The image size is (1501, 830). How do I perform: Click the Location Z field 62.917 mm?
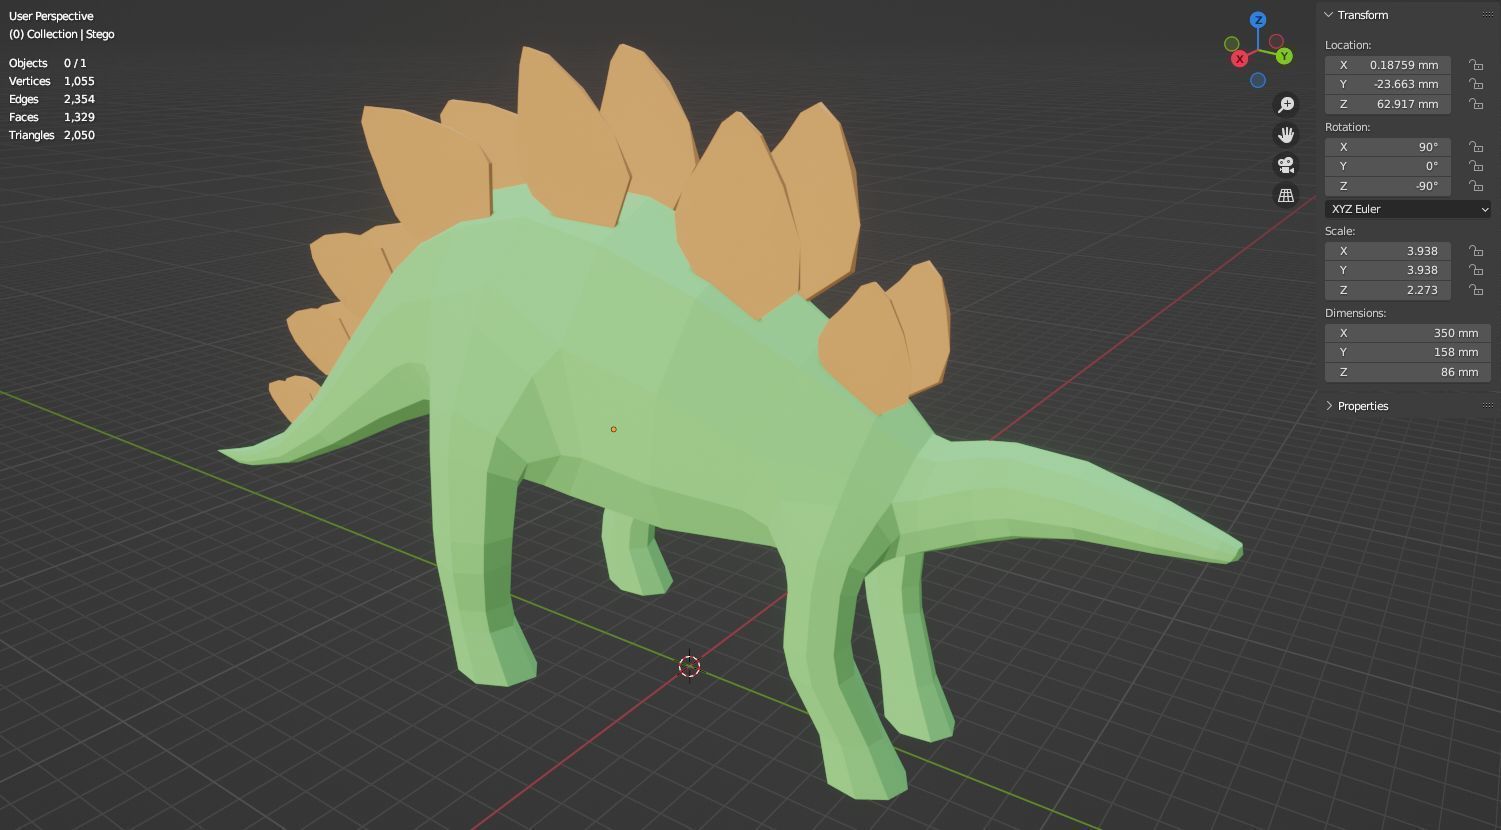coord(1388,104)
